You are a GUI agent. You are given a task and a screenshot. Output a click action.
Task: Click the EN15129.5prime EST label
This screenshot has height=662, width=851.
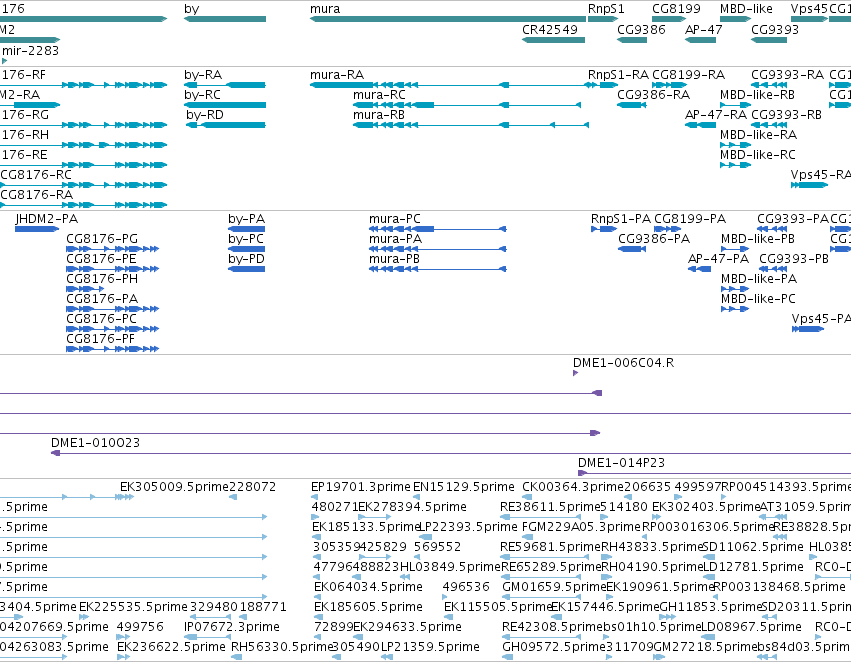point(464,487)
